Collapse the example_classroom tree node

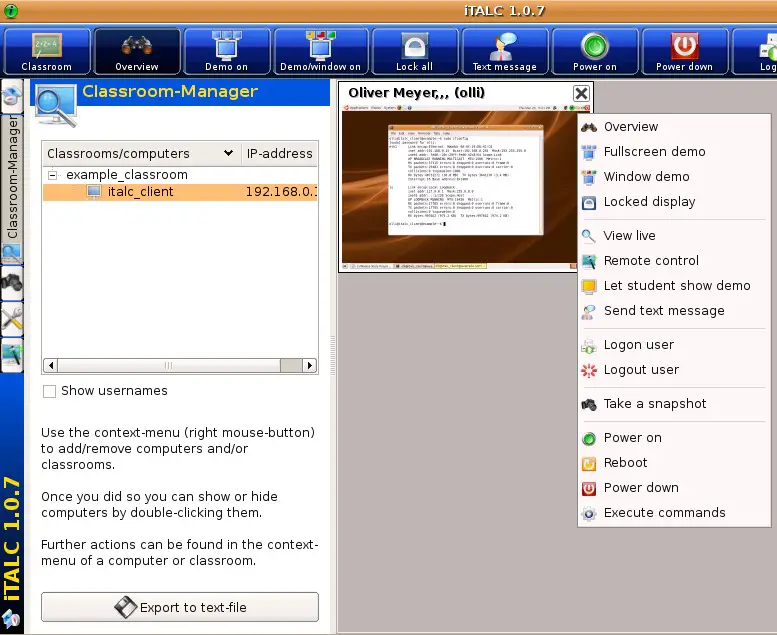52,175
